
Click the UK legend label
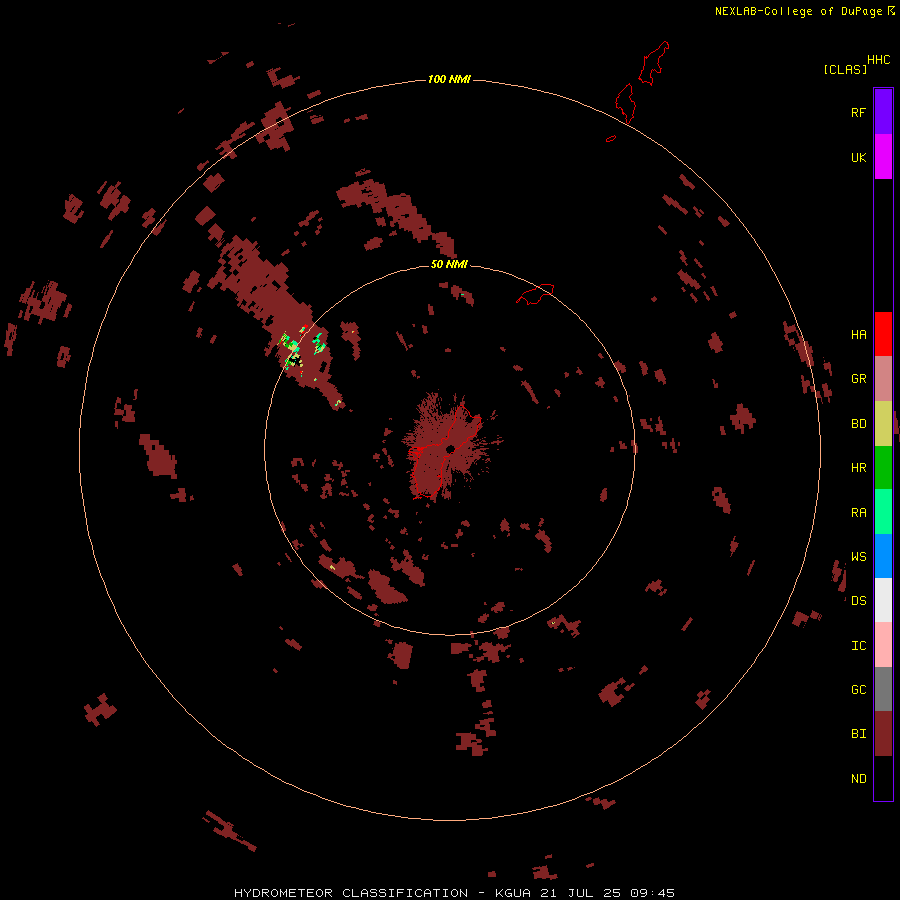coord(858,157)
